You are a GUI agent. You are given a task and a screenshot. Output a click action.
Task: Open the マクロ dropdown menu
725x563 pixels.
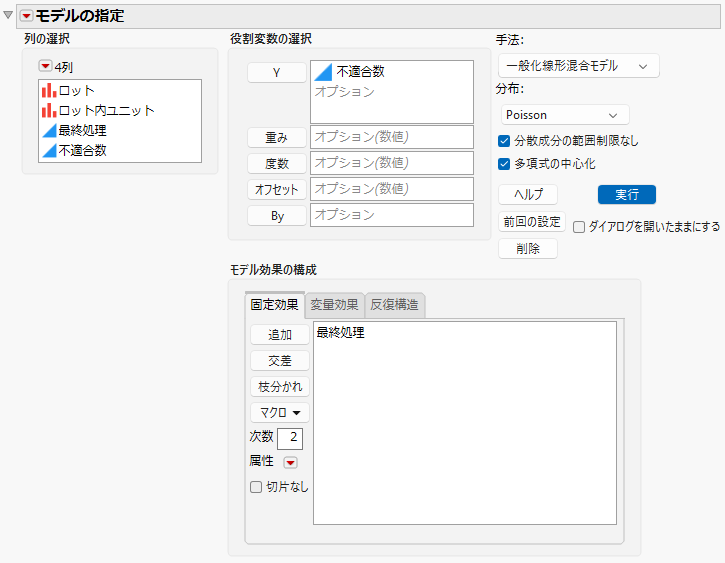click(x=280, y=412)
